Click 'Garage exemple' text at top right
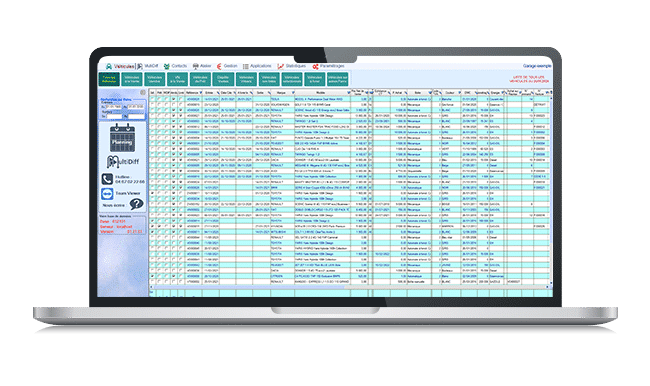This screenshot has height=386, width=650. [x=537, y=66]
